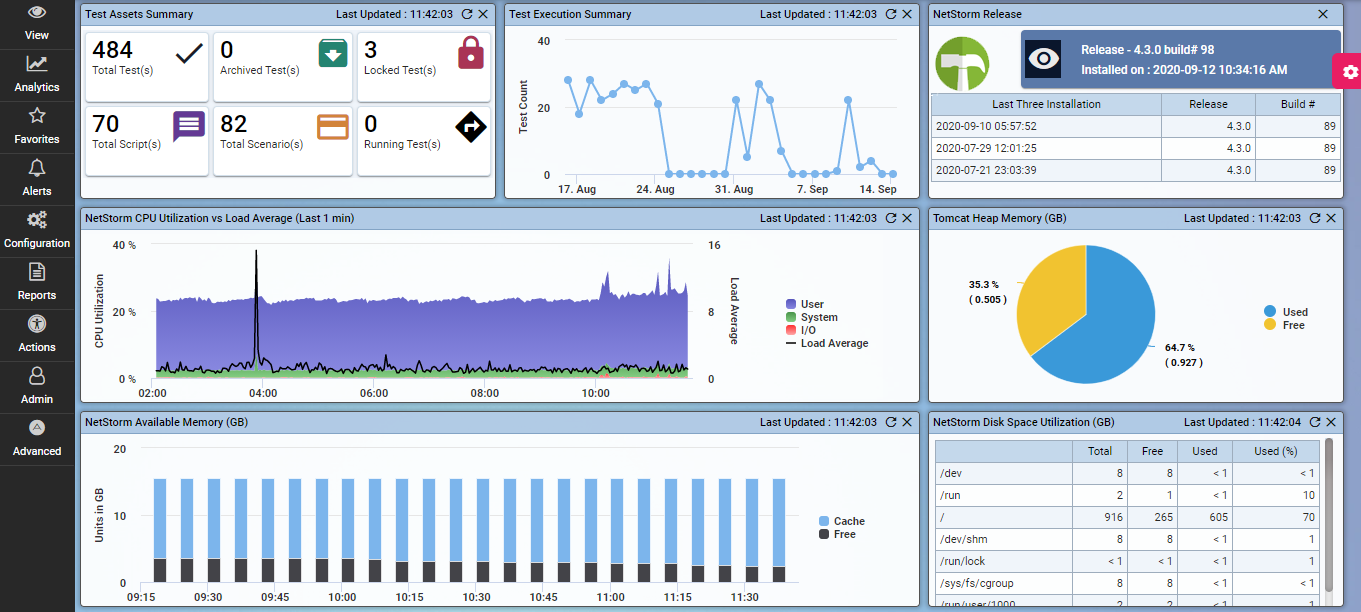Click the "Release - 4.3.0 build# 98" text
The height and width of the screenshot is (612, 1361).
(x=1148, y=50)
